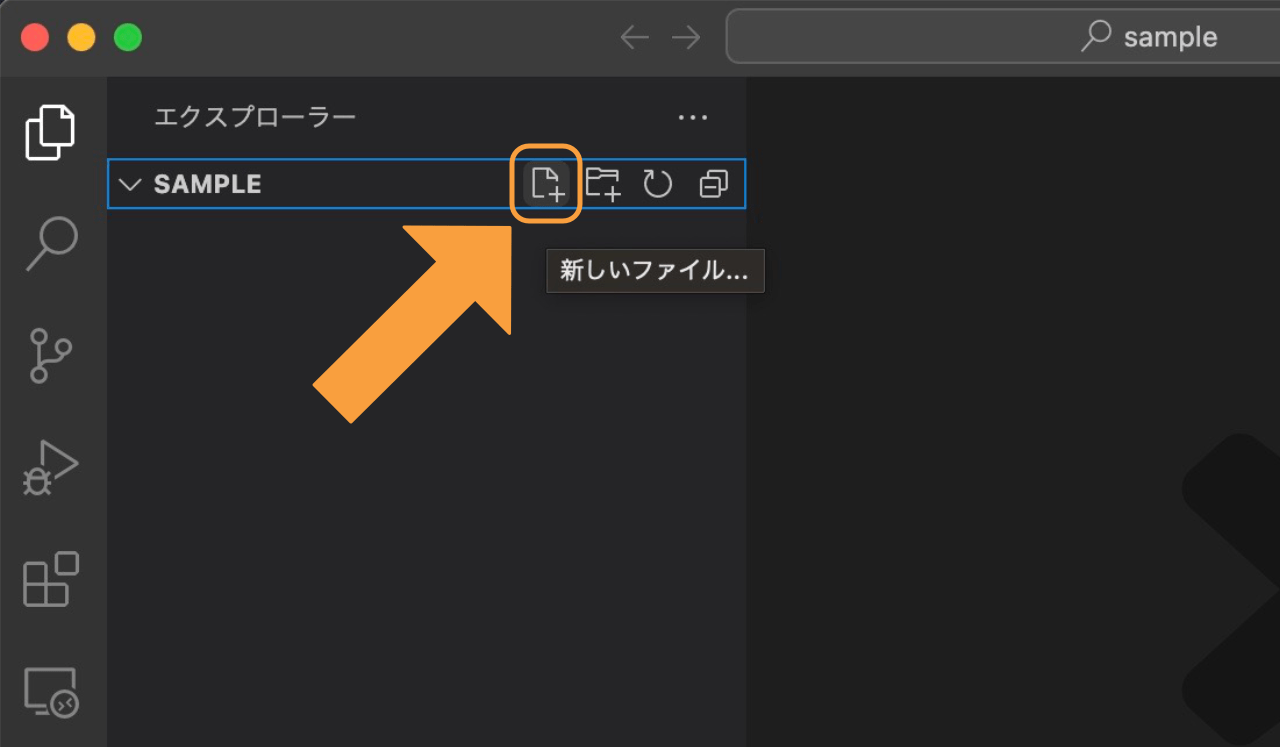Open the Explorer view in activity bar
Screen dimensions: 1280x747
[x=50, y=131]
